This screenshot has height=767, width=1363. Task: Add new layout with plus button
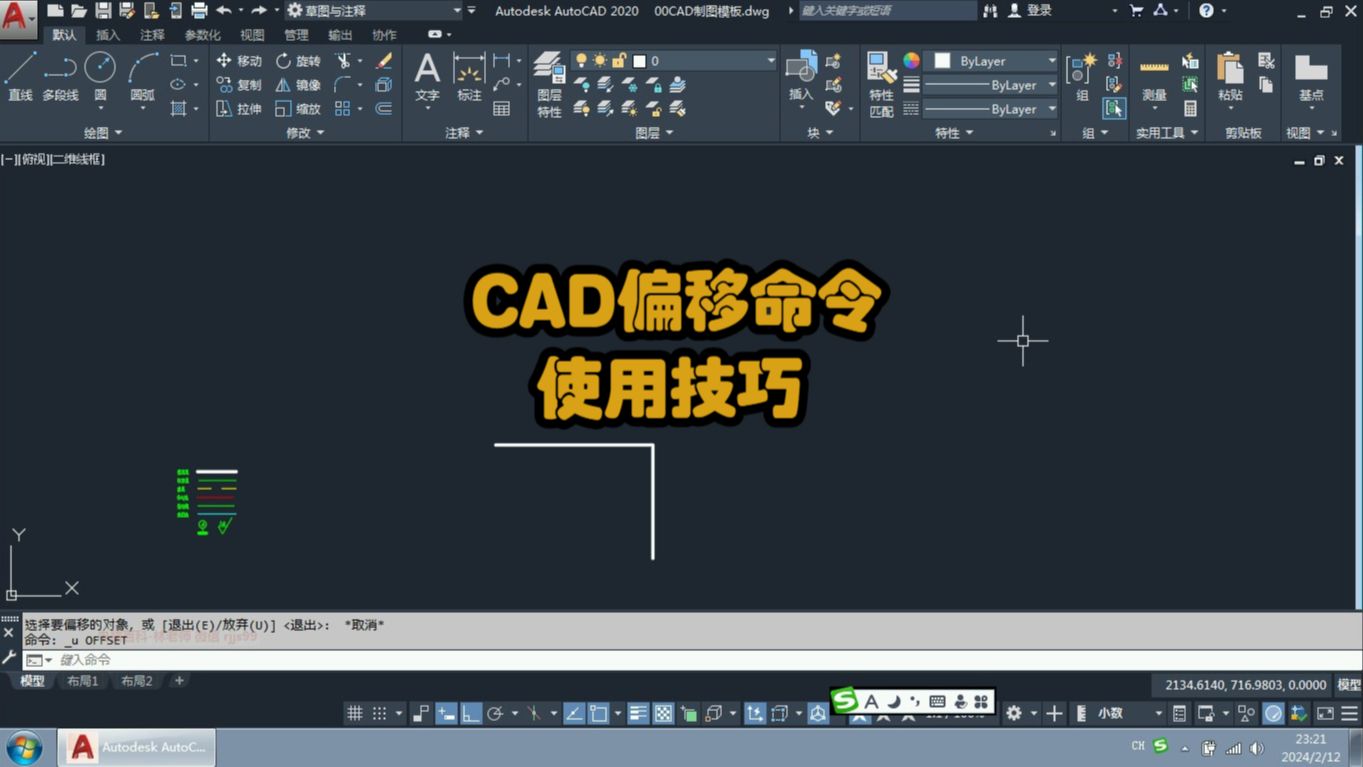[x=179, y=681]
